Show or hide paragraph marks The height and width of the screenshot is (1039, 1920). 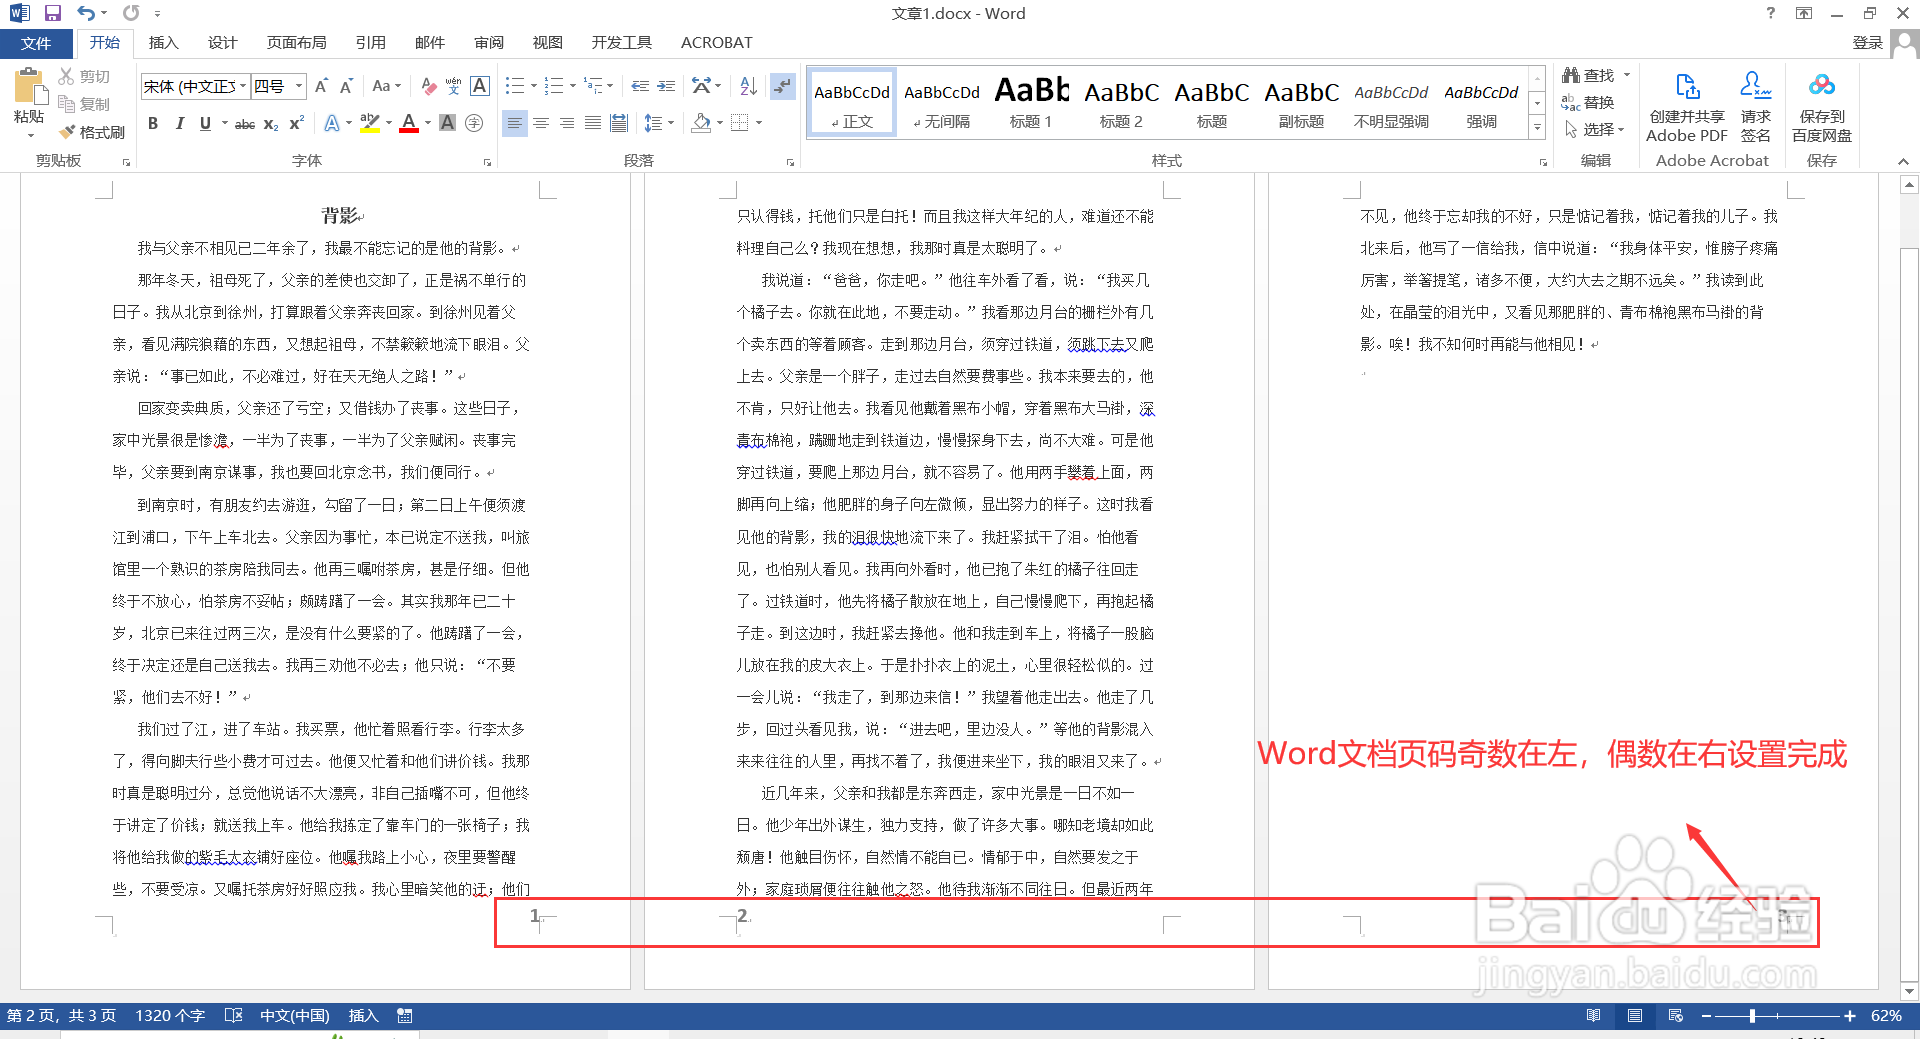782,86
